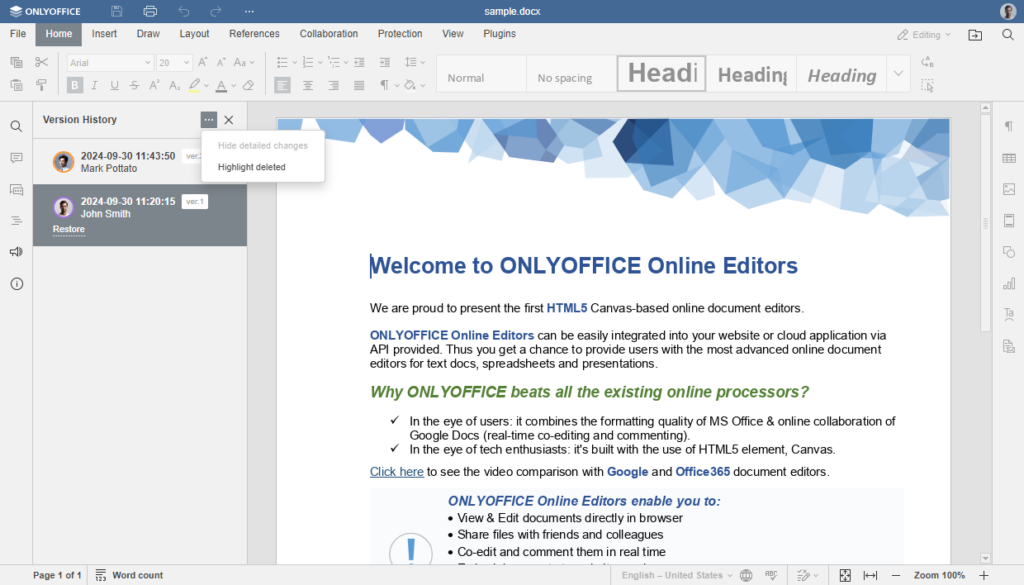Switch to the References ribbon tab
1024x585 pixels.
(x=254, y=33)
